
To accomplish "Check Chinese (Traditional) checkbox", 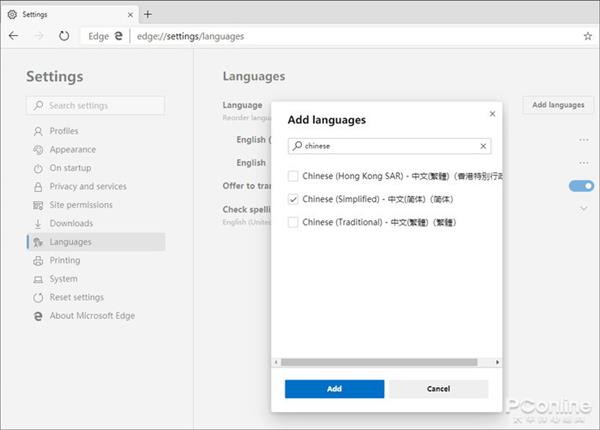I will pos(293,222).
